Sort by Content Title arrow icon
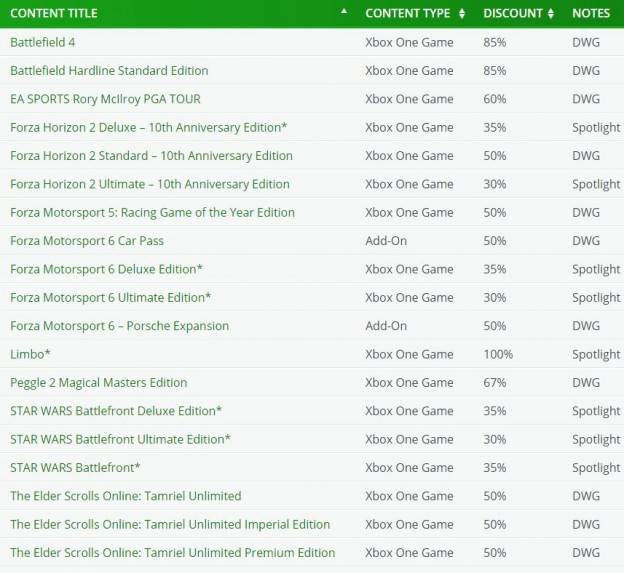Image resolution: width=624 pixels, height=573 pixels. coord(344,12)
